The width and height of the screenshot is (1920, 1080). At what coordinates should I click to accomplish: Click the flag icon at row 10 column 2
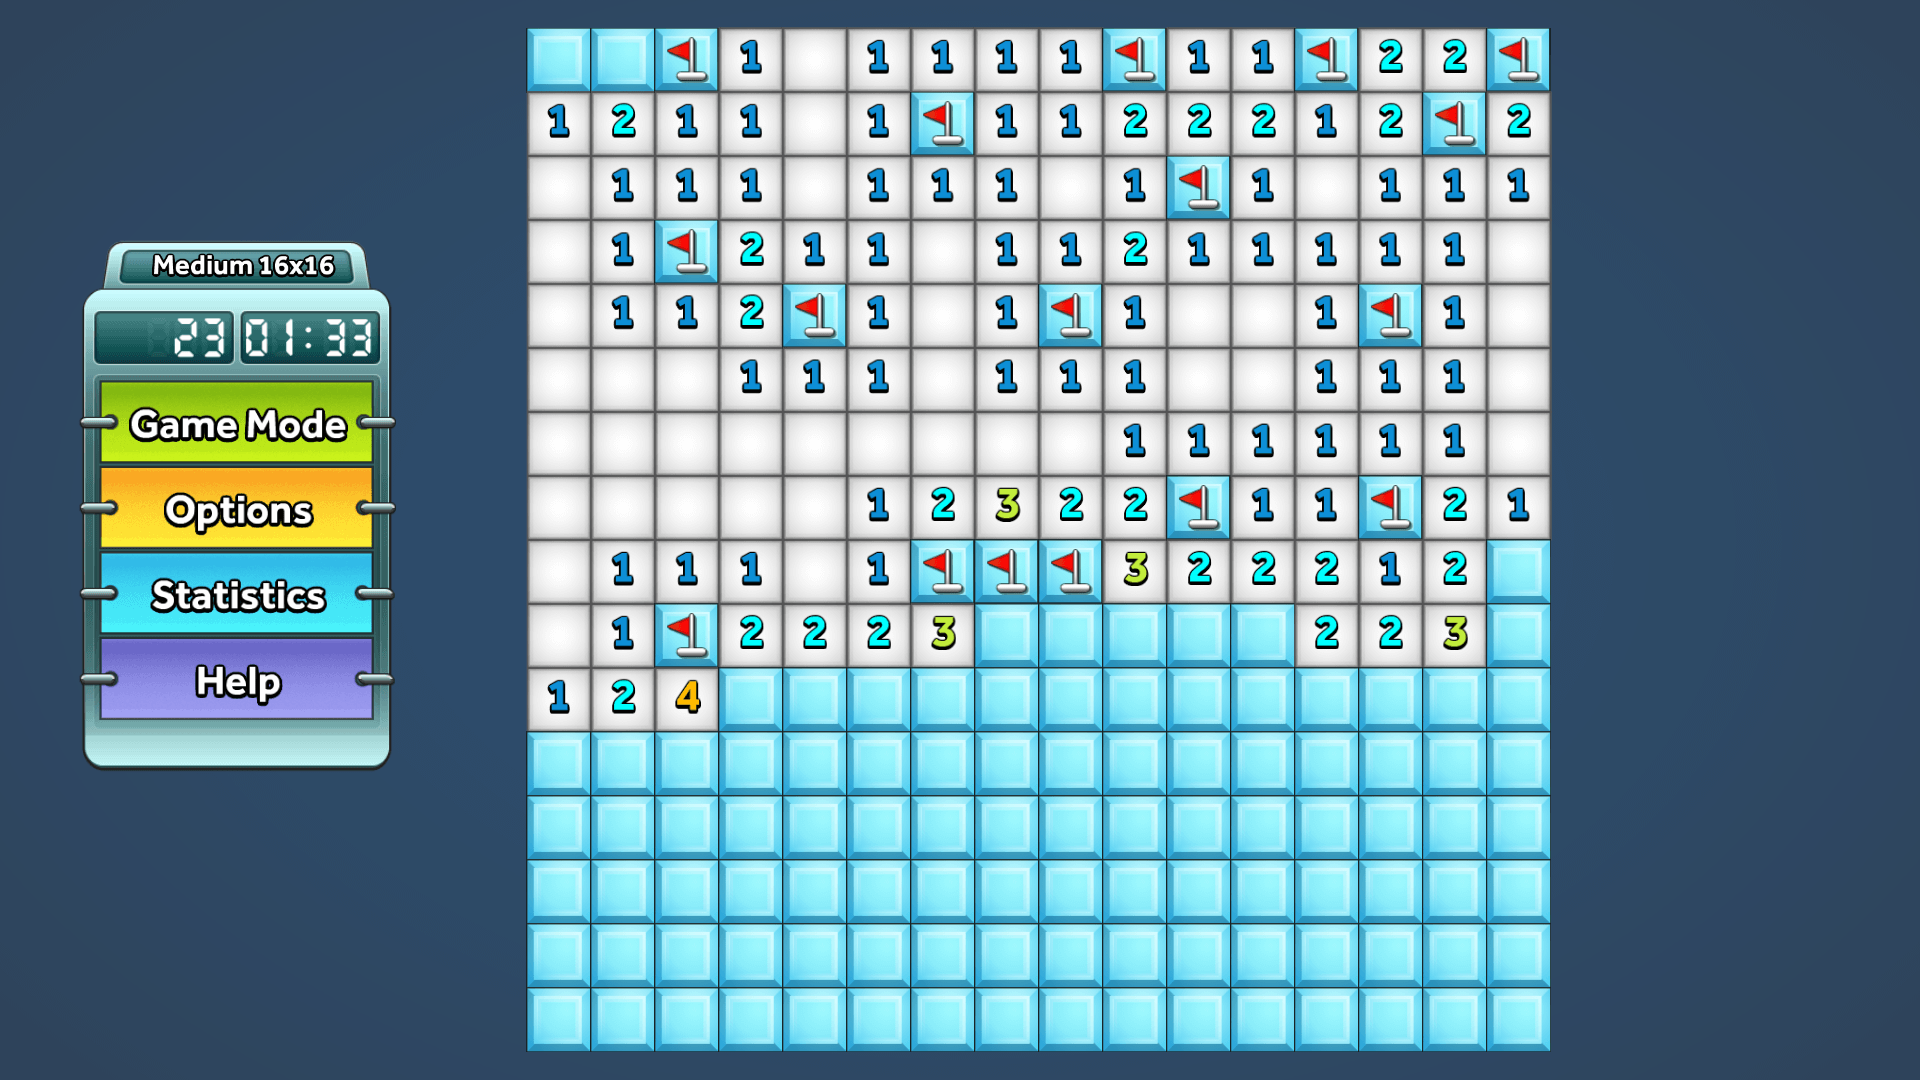coord(686,633)
